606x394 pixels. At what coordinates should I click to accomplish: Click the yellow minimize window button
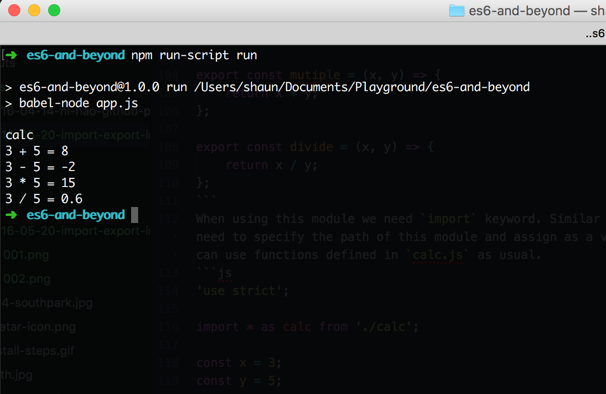tap(34, 10)
